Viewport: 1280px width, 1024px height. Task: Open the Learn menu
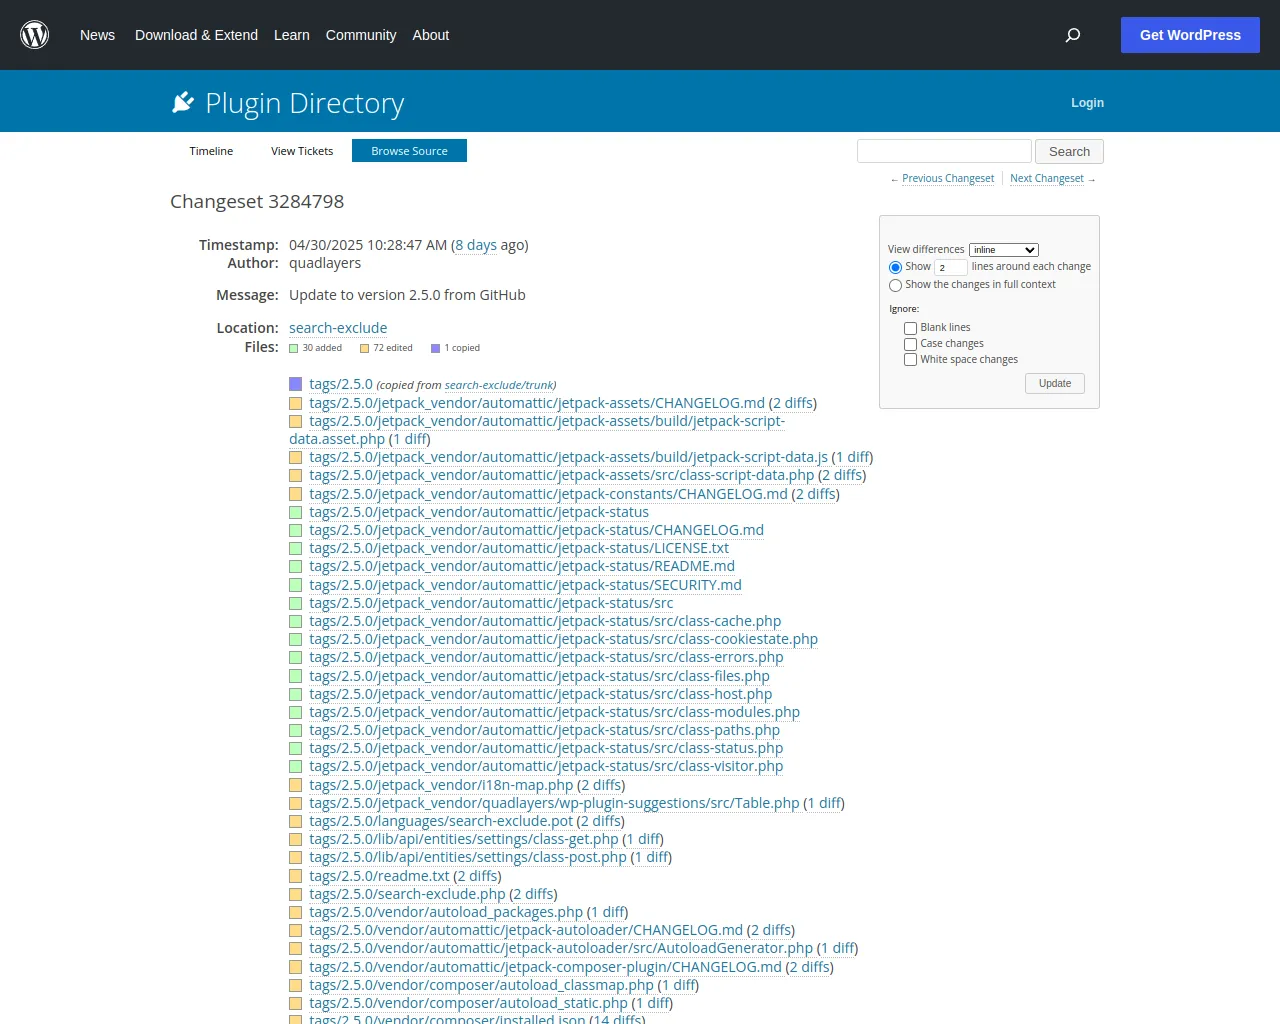point(292,35)
